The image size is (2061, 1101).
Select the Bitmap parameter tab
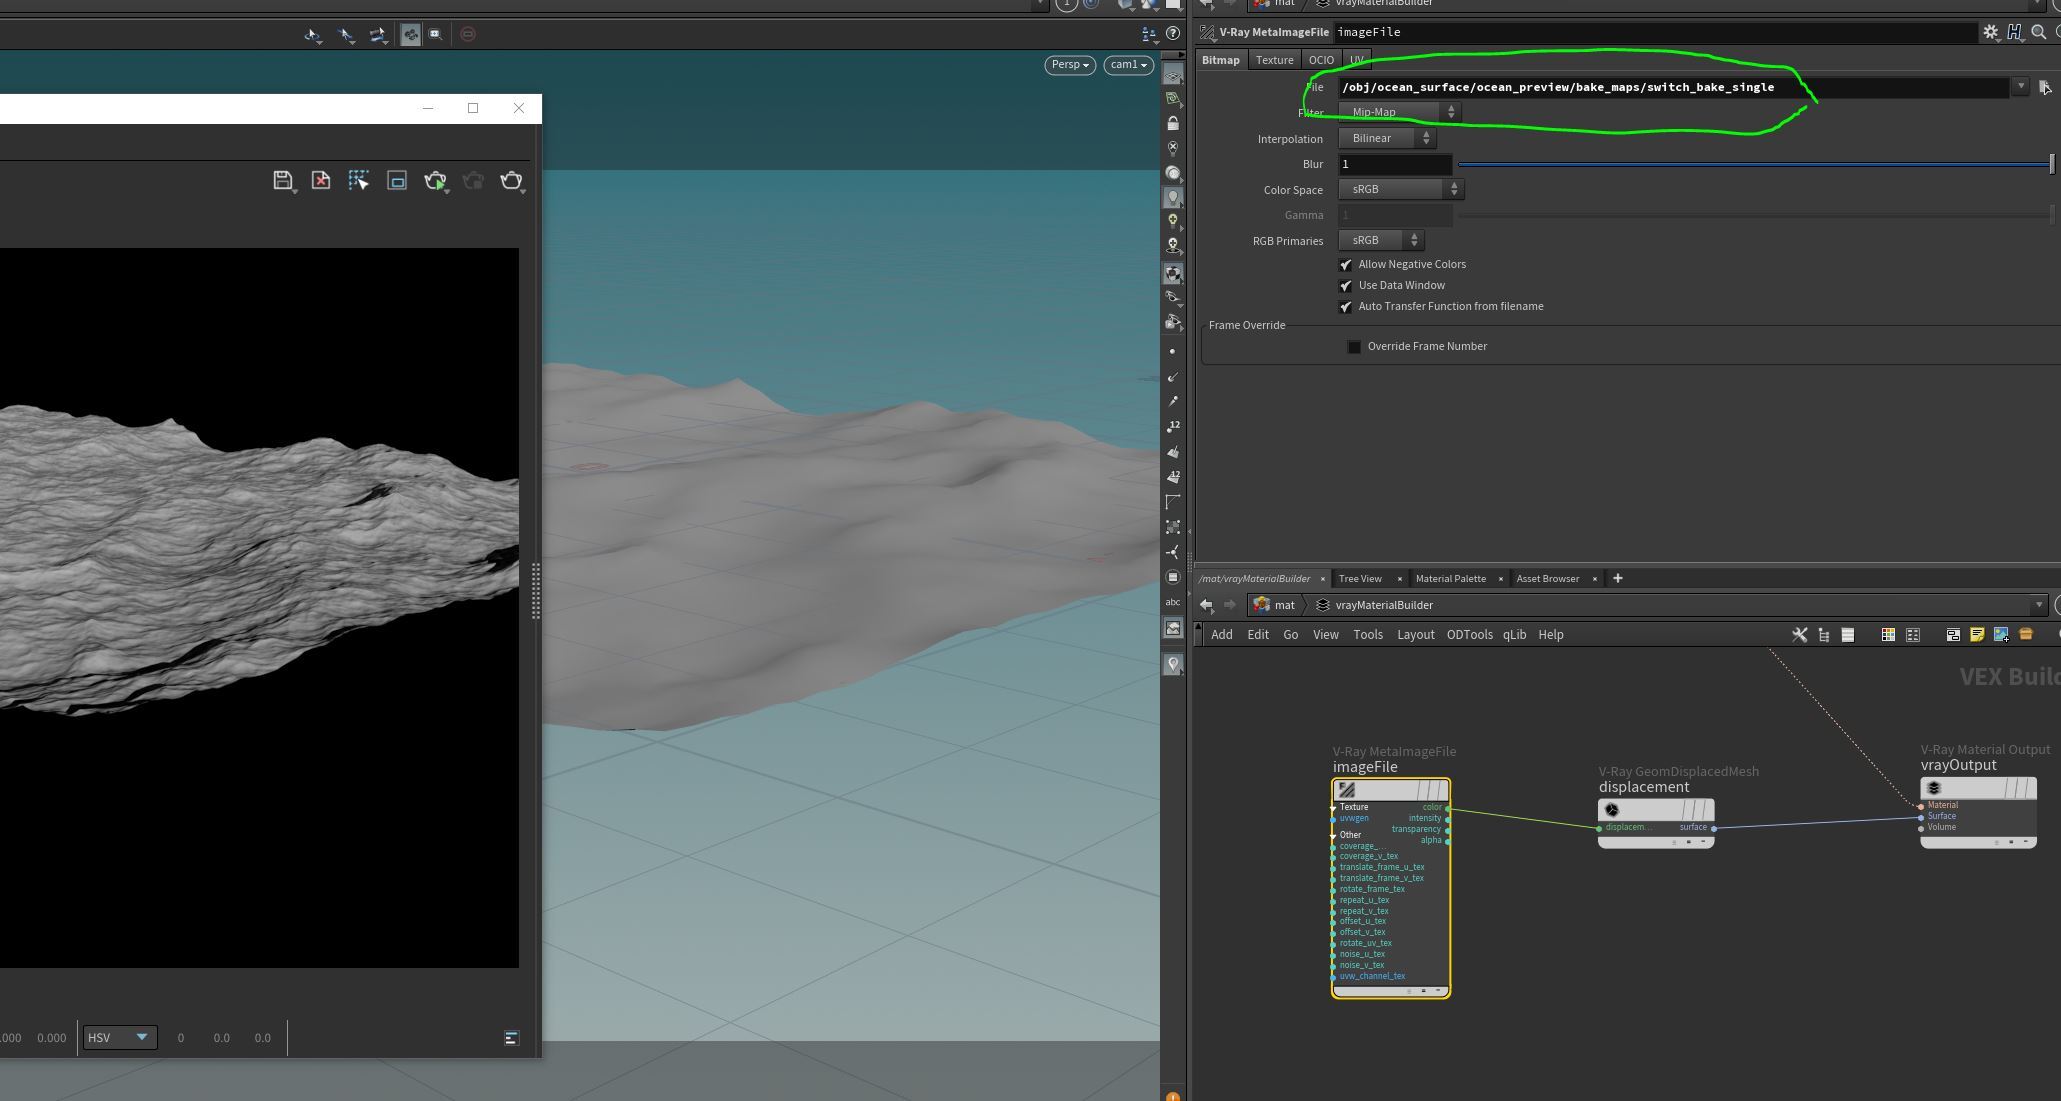(x=1220, y=60)
